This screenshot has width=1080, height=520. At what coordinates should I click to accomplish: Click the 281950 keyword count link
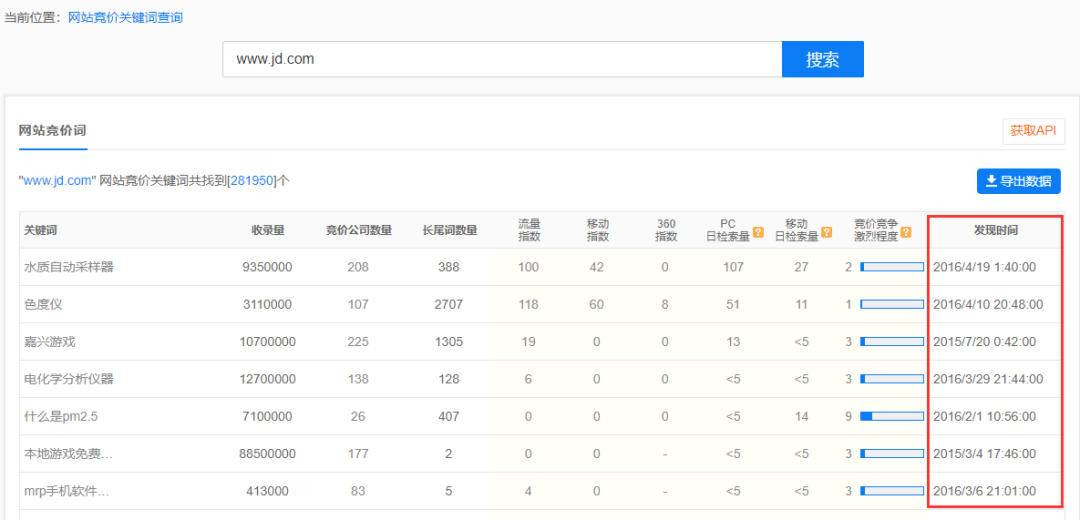click(x=251, y=181)
